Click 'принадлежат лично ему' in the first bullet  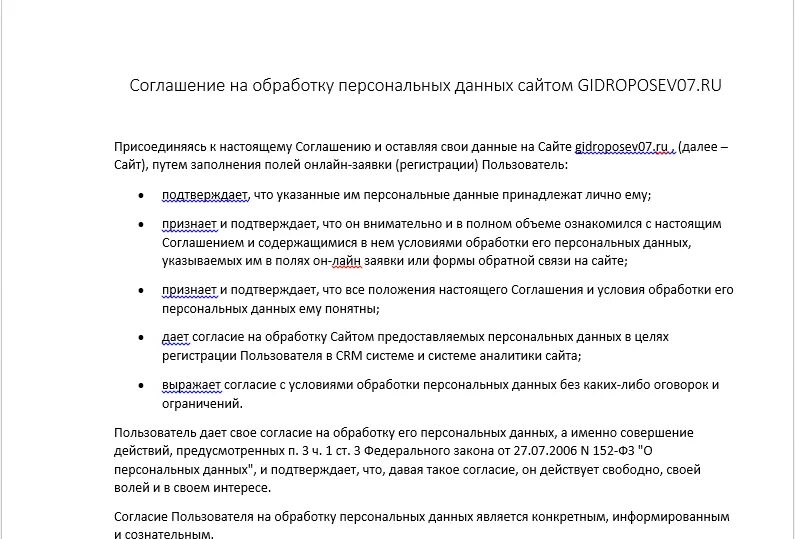pyautogui.click(x=574, y=195)
